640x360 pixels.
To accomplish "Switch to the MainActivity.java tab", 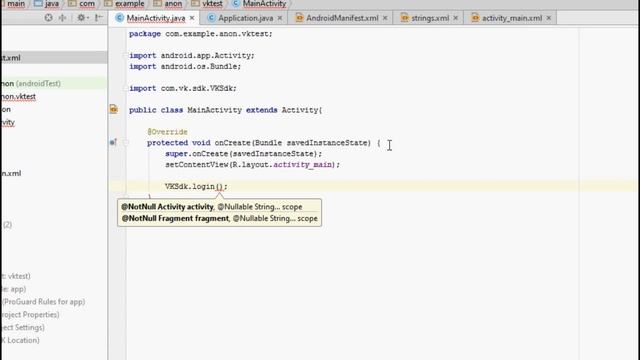I will pos(156,18).
